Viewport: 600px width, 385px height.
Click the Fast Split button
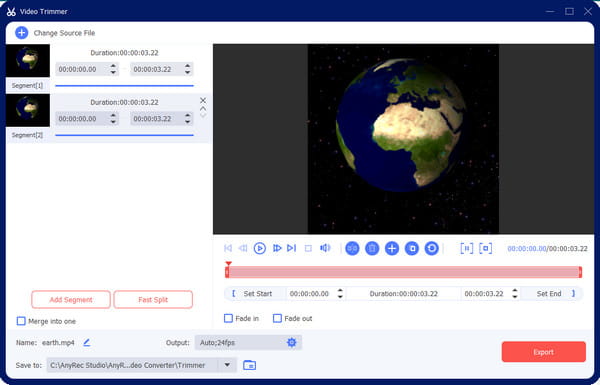pyautogui.click(x=153, y=300)
